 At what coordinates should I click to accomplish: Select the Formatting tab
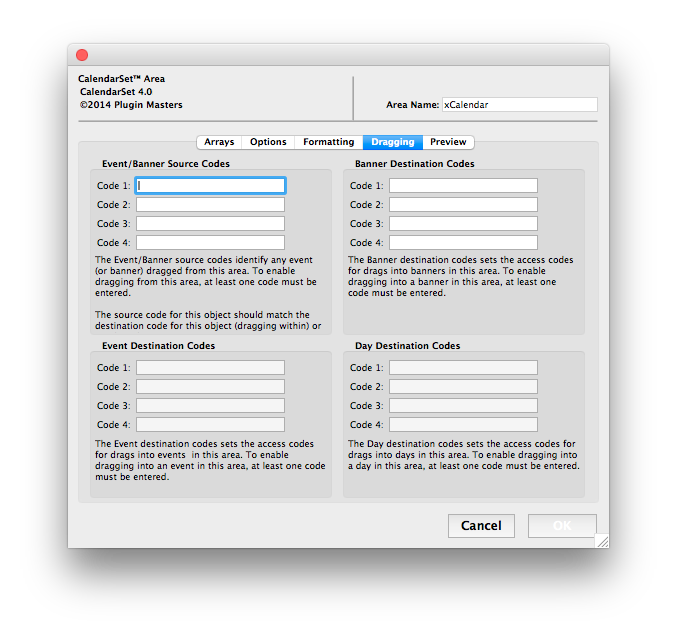(x=328, y=142)
